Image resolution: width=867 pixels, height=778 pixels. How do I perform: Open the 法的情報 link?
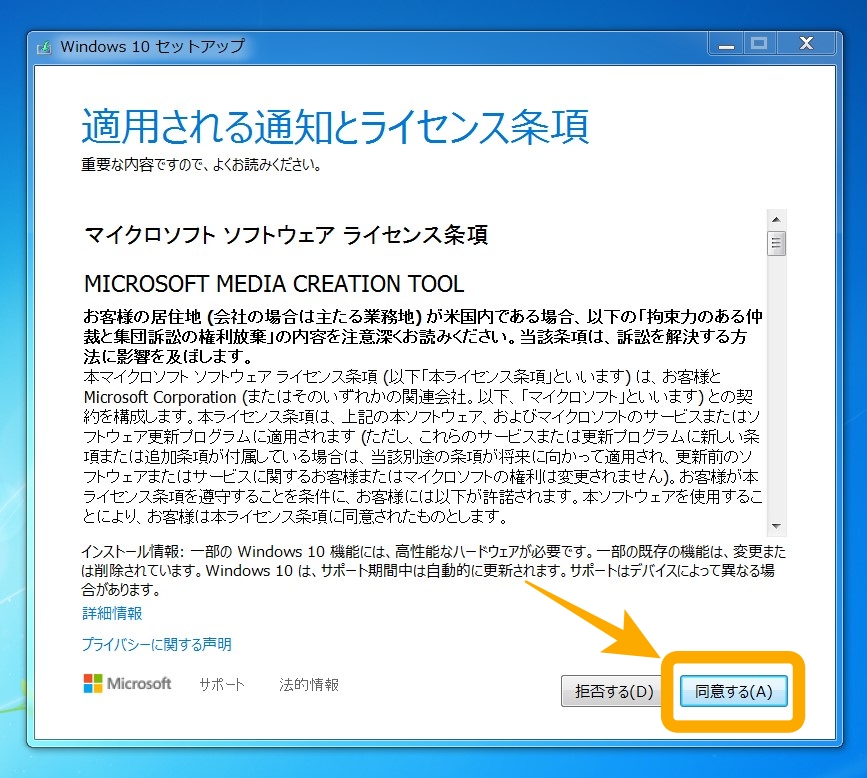point(311,685)
